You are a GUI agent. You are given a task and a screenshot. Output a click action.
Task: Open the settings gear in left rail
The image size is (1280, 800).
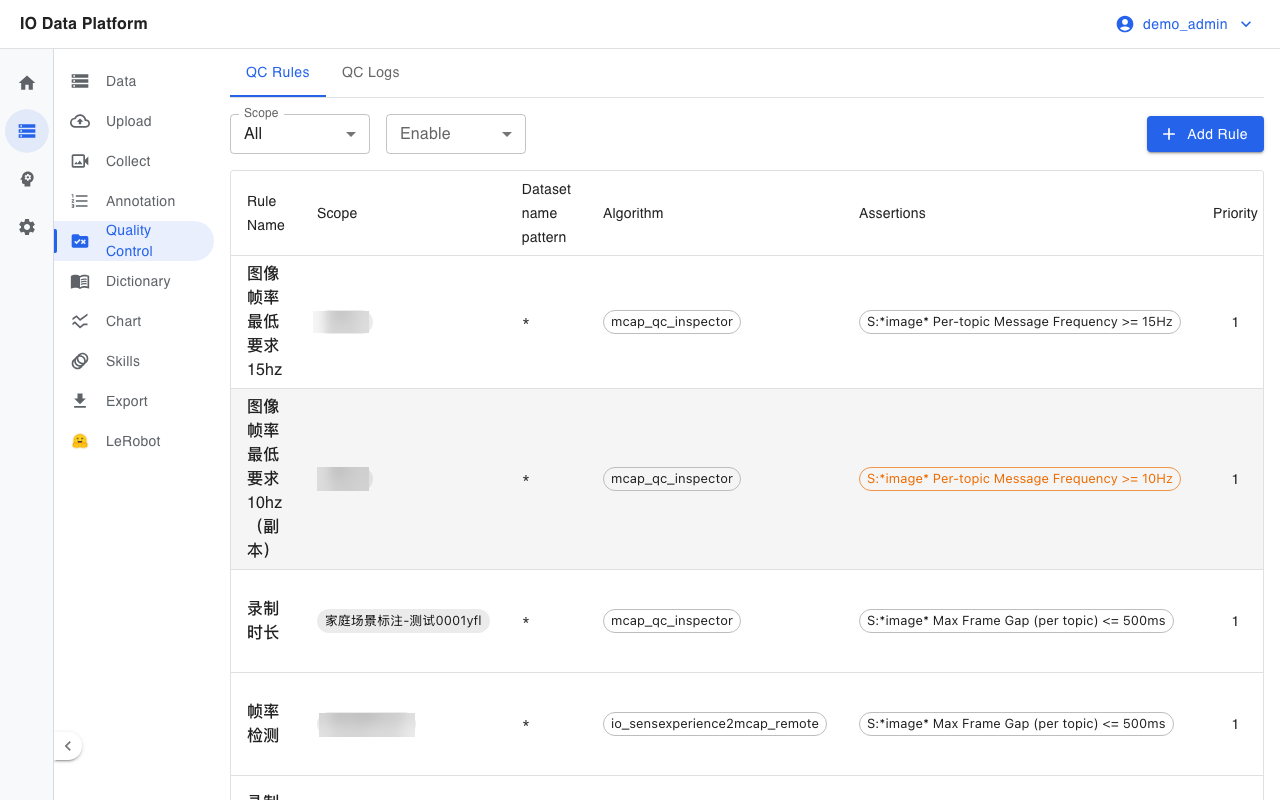pos(27,227)
